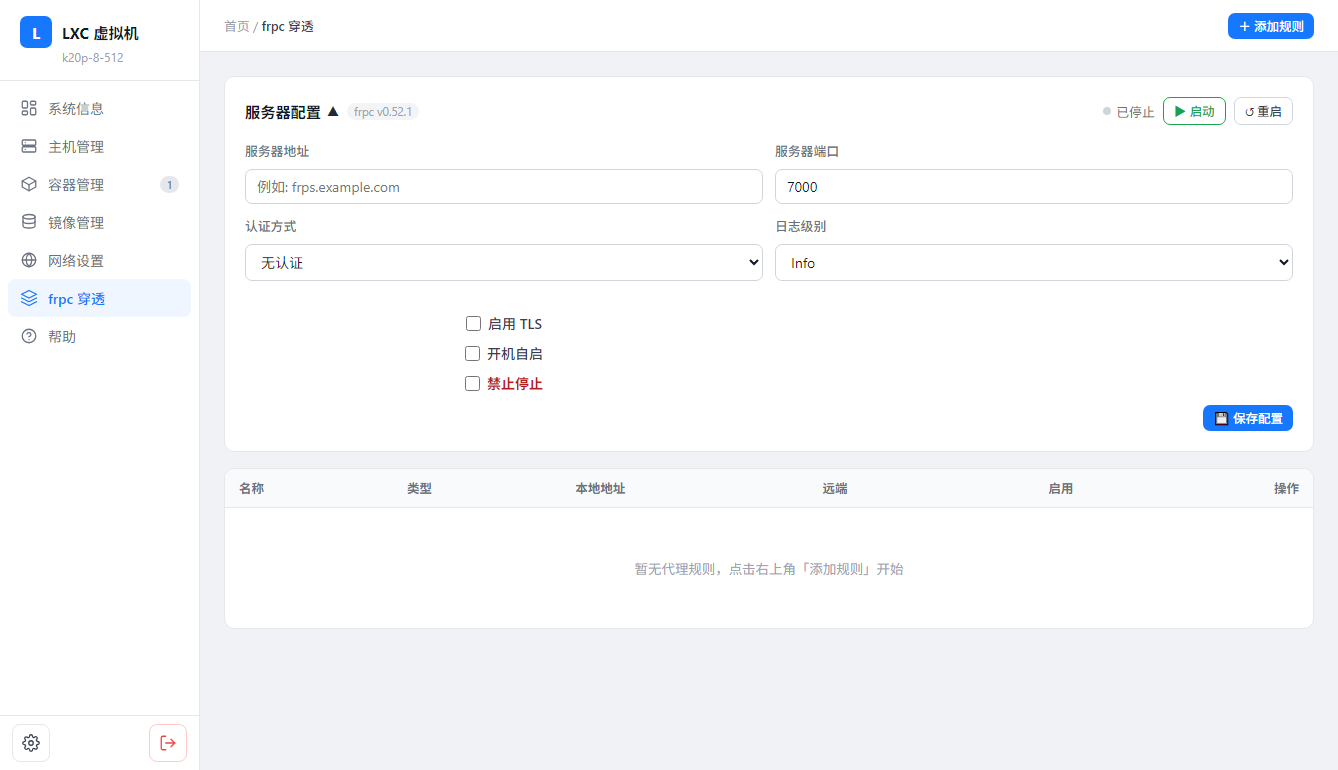Click the LXC 虚拟机 title text
Image resolution: width=1338 pixels, height=770 pixels.
click(100, 33)
